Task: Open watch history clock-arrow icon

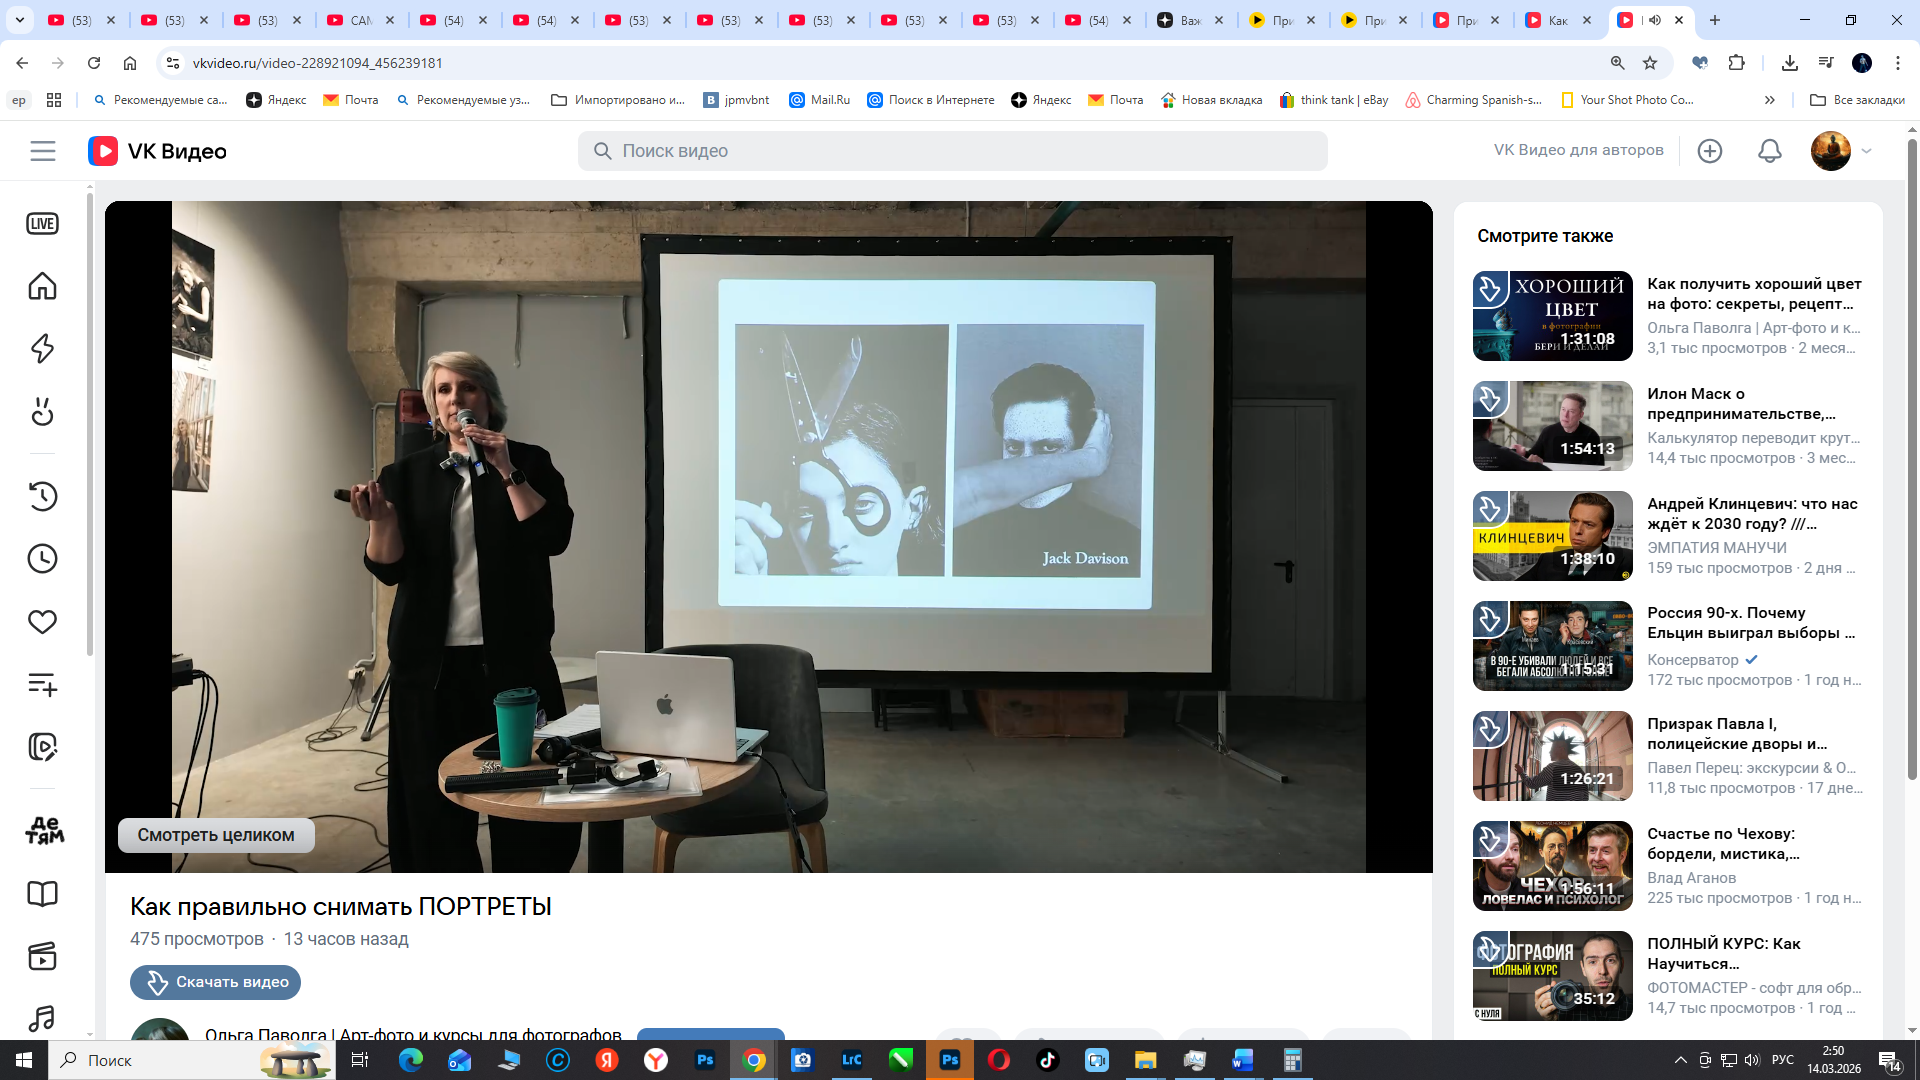Action: (42, 496)
